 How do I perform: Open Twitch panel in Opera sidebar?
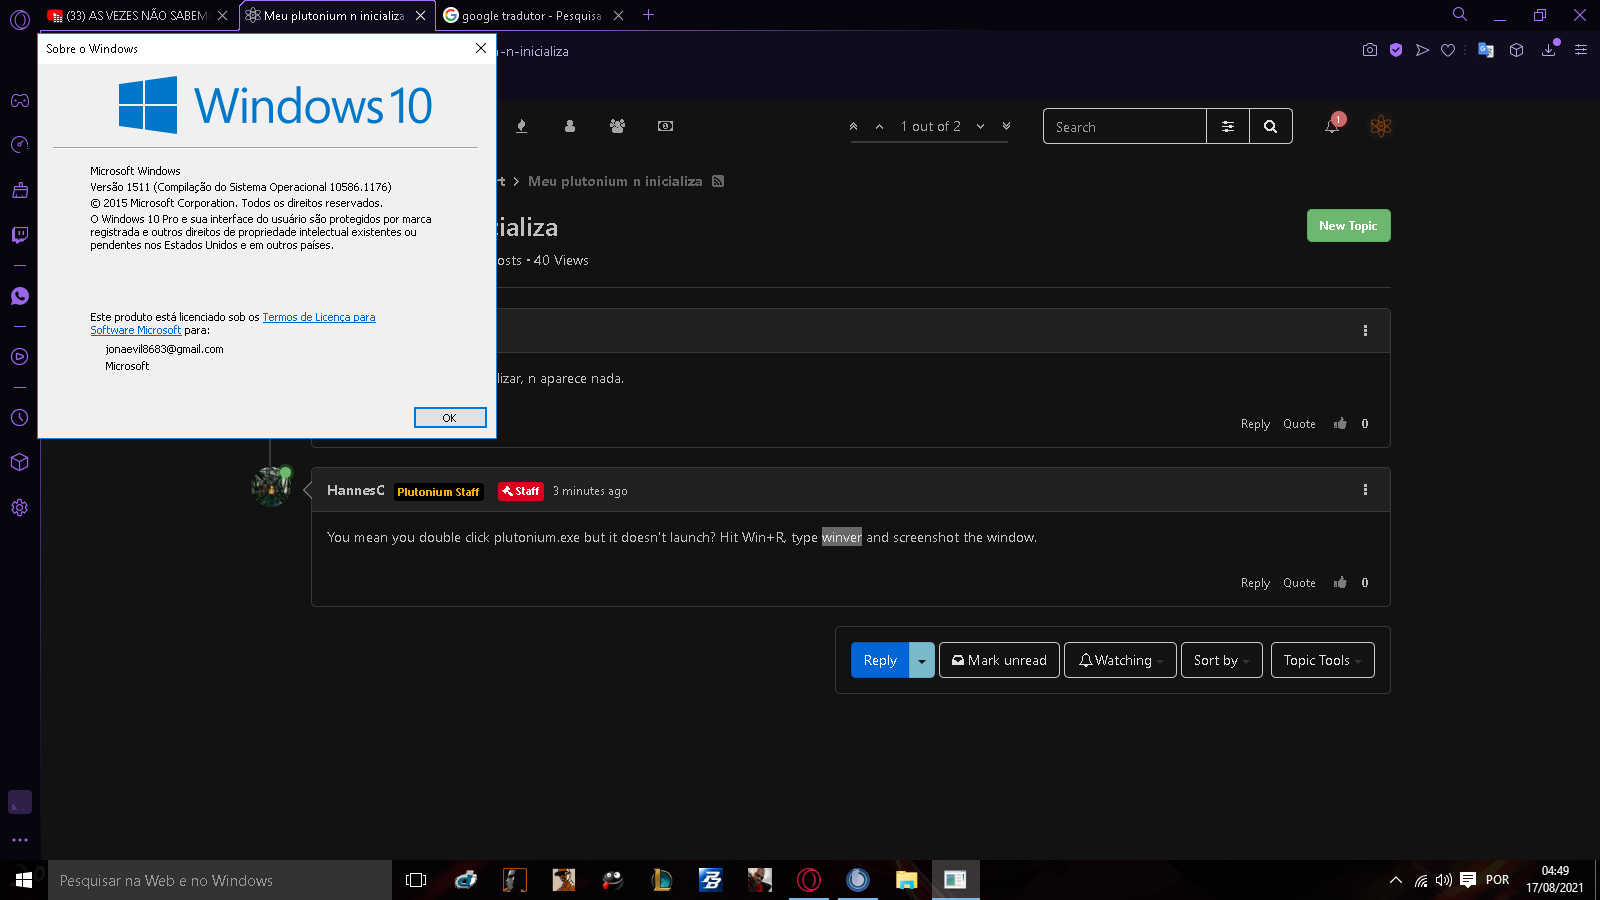point(20,235)
